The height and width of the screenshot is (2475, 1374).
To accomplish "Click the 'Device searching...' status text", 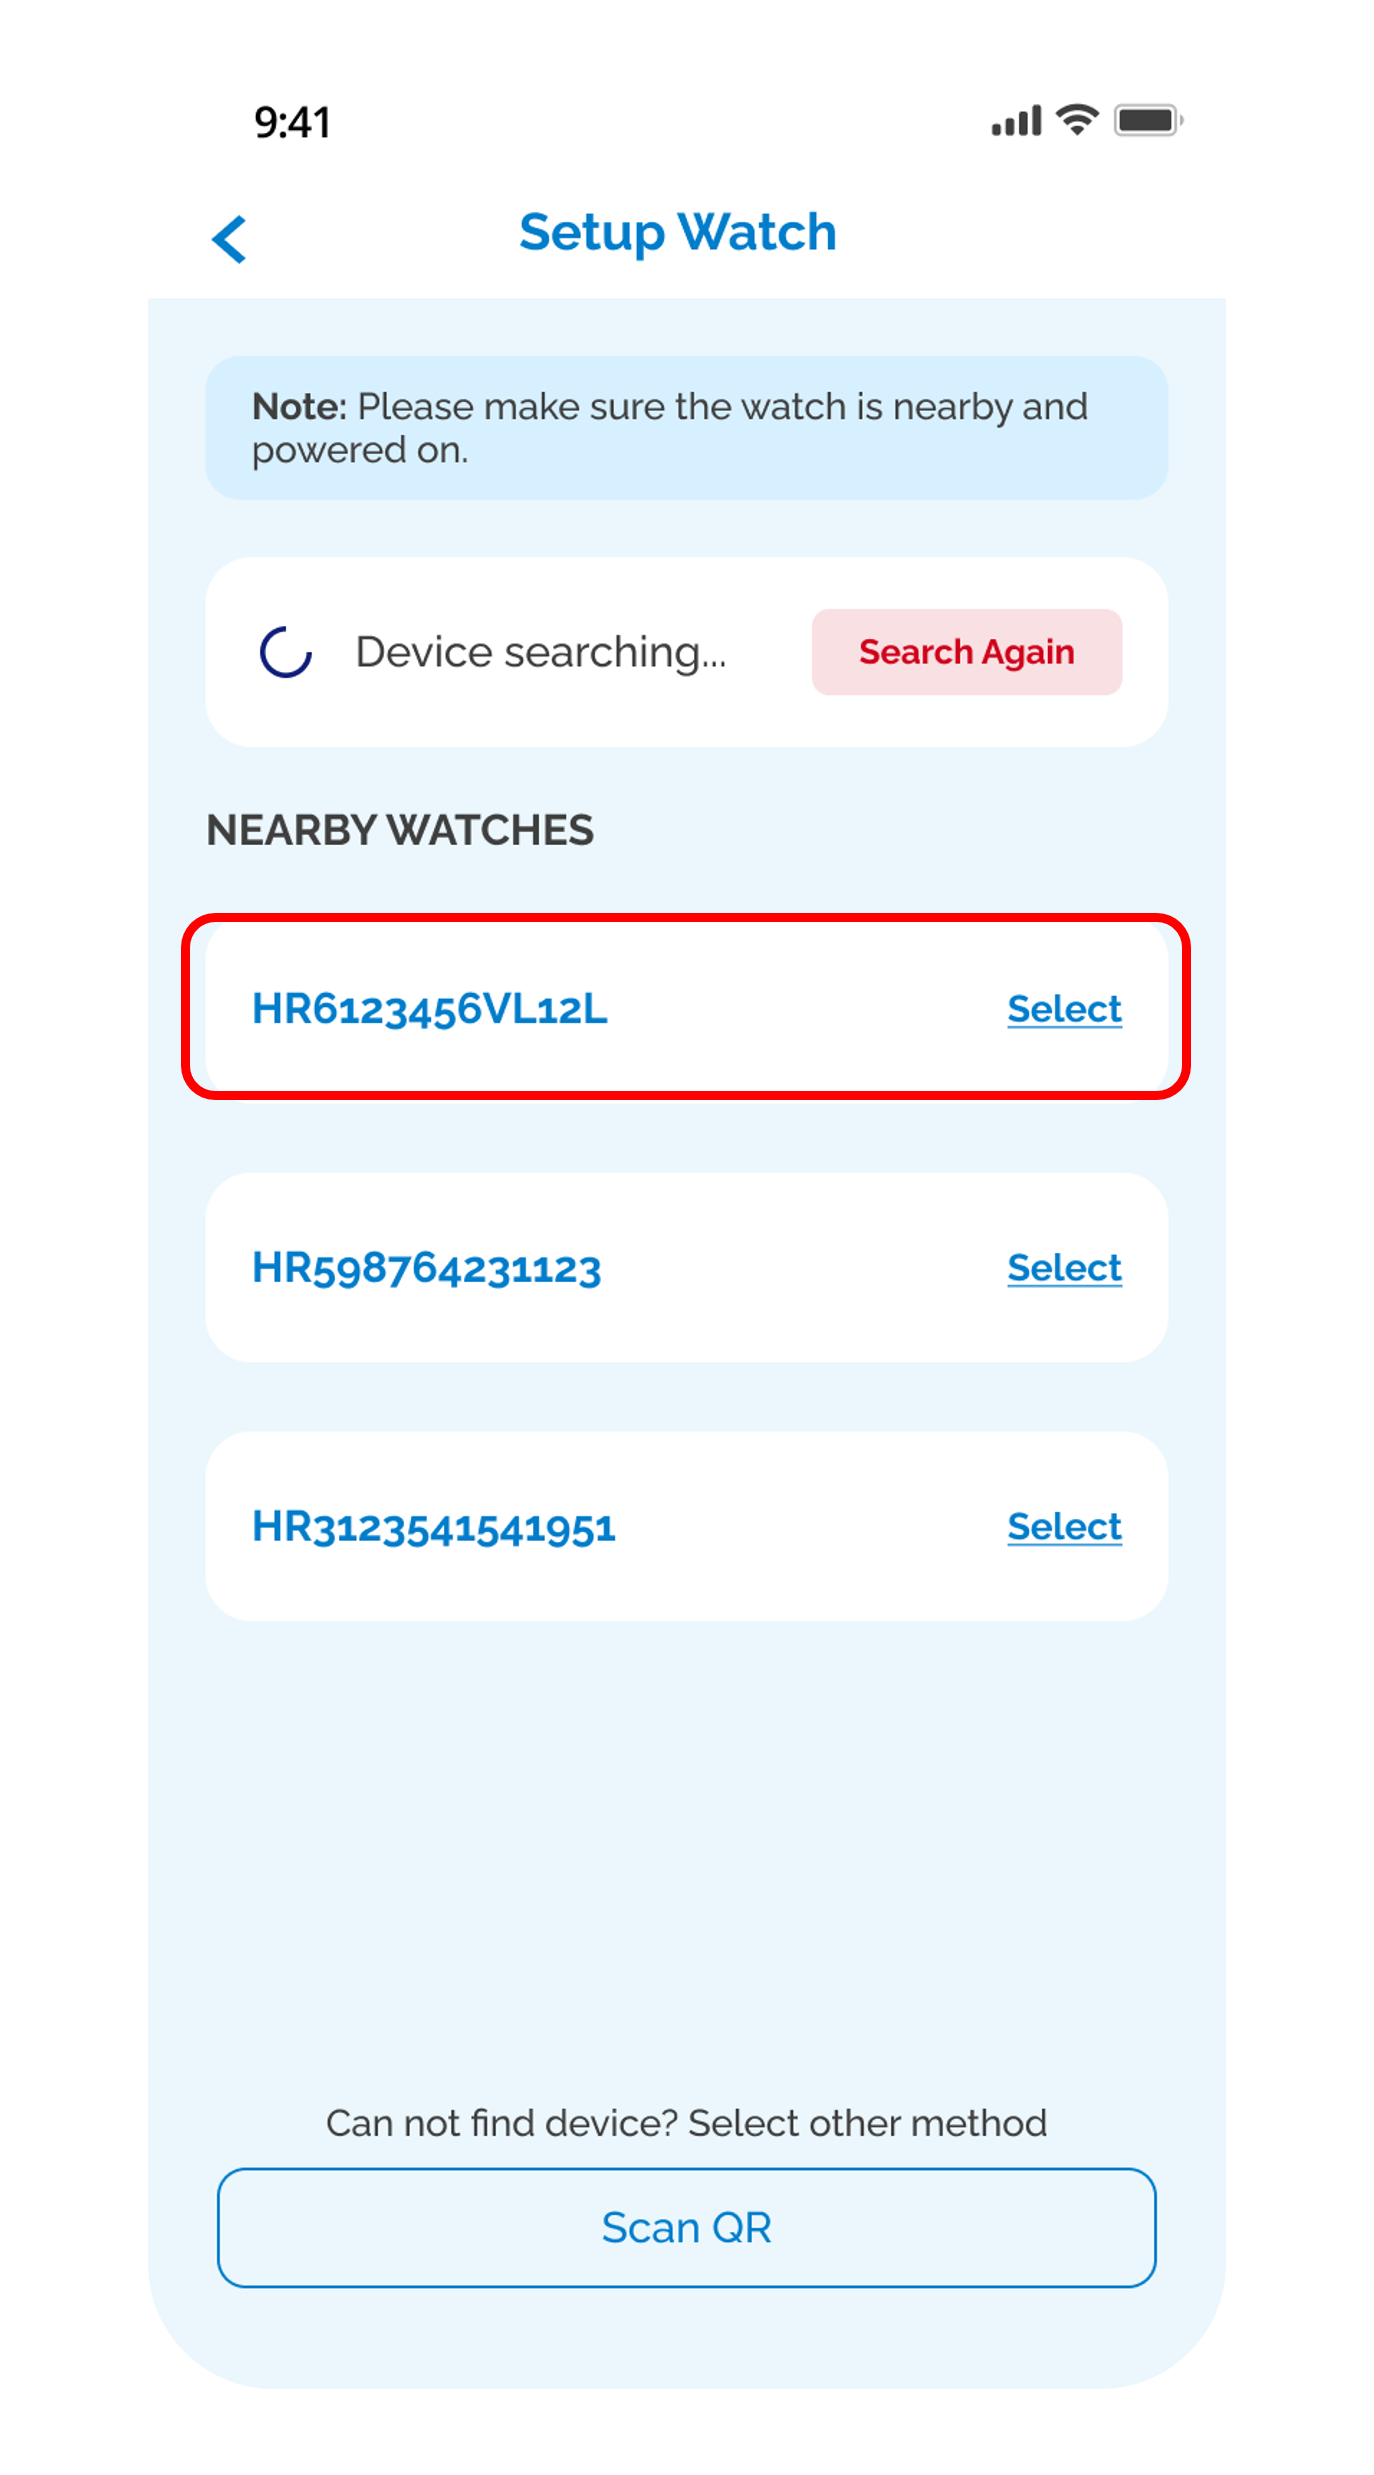I will pyautogui.click(x=540, y=652).
